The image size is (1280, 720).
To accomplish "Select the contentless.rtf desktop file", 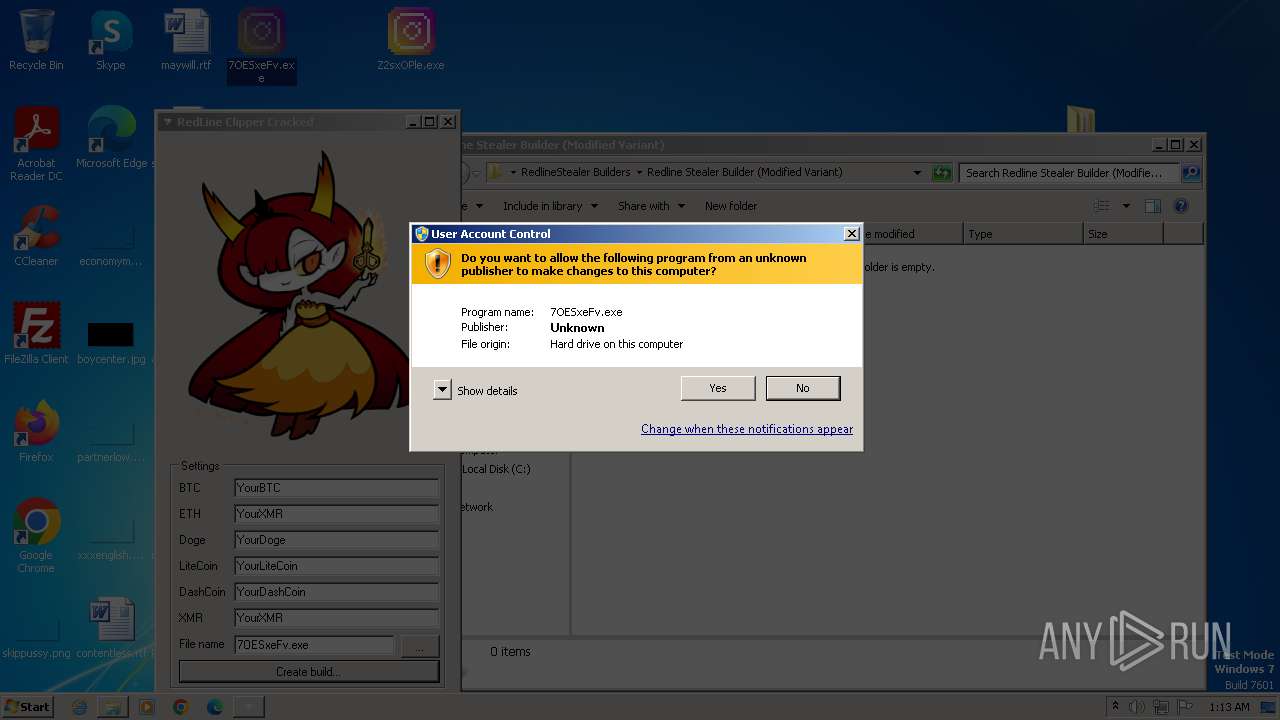I will [111, 628].
